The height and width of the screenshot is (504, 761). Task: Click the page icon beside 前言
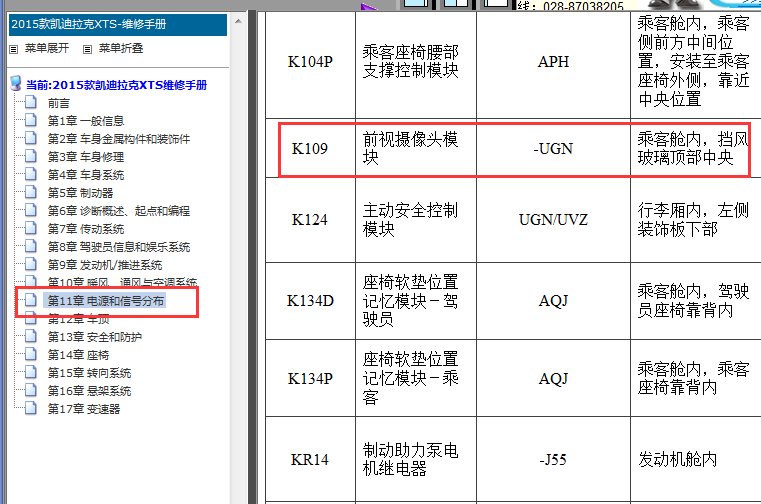click(x=31, y=102)
